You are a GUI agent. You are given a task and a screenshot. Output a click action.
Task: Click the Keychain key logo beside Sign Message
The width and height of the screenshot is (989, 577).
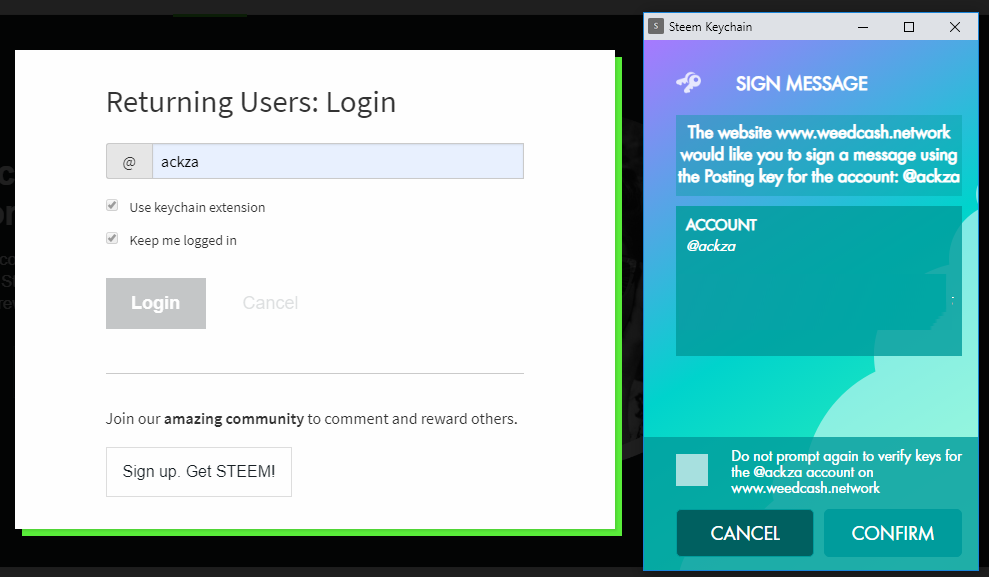coord(688,83)
